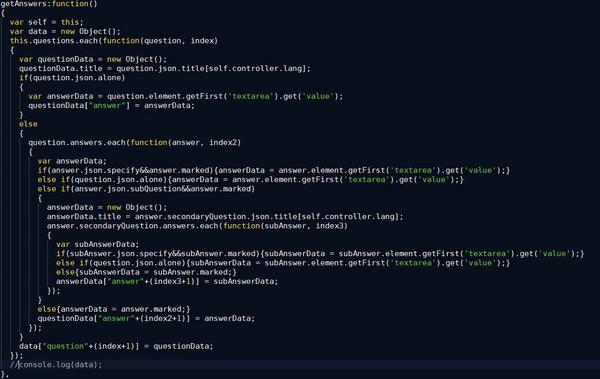Click 'this.questions.each(function(question, index)' line
The width and height of the screenshot is (600, 379).
click(x=114, y=41)
